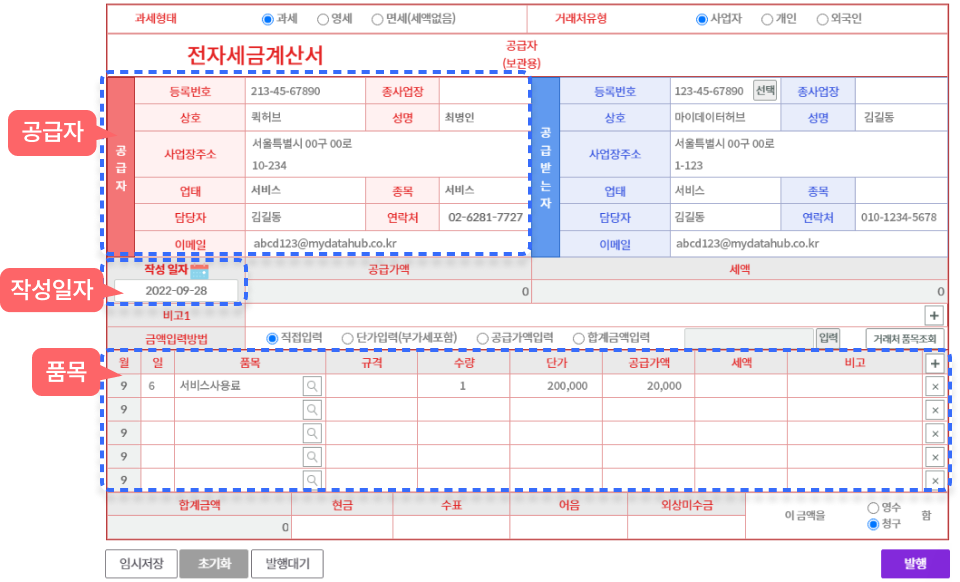
Task: Click the 외상미수금 amount field
Action: coord(686,528)
